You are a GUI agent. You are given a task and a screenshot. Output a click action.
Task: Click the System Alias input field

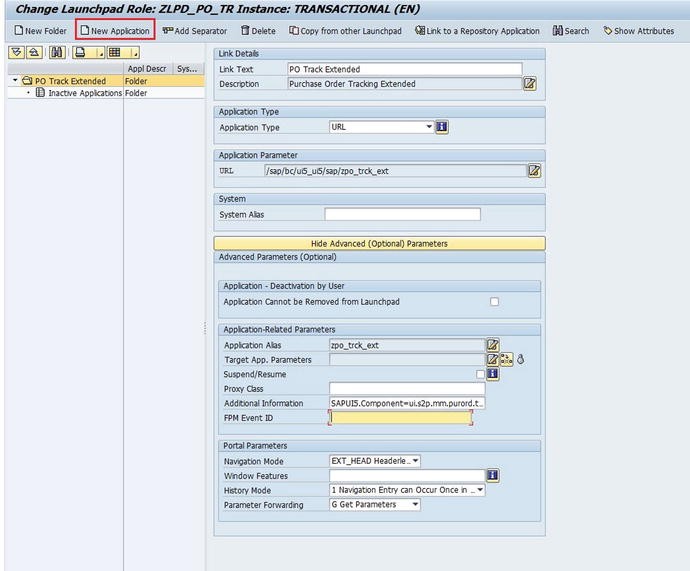click(x=402, y=214)
